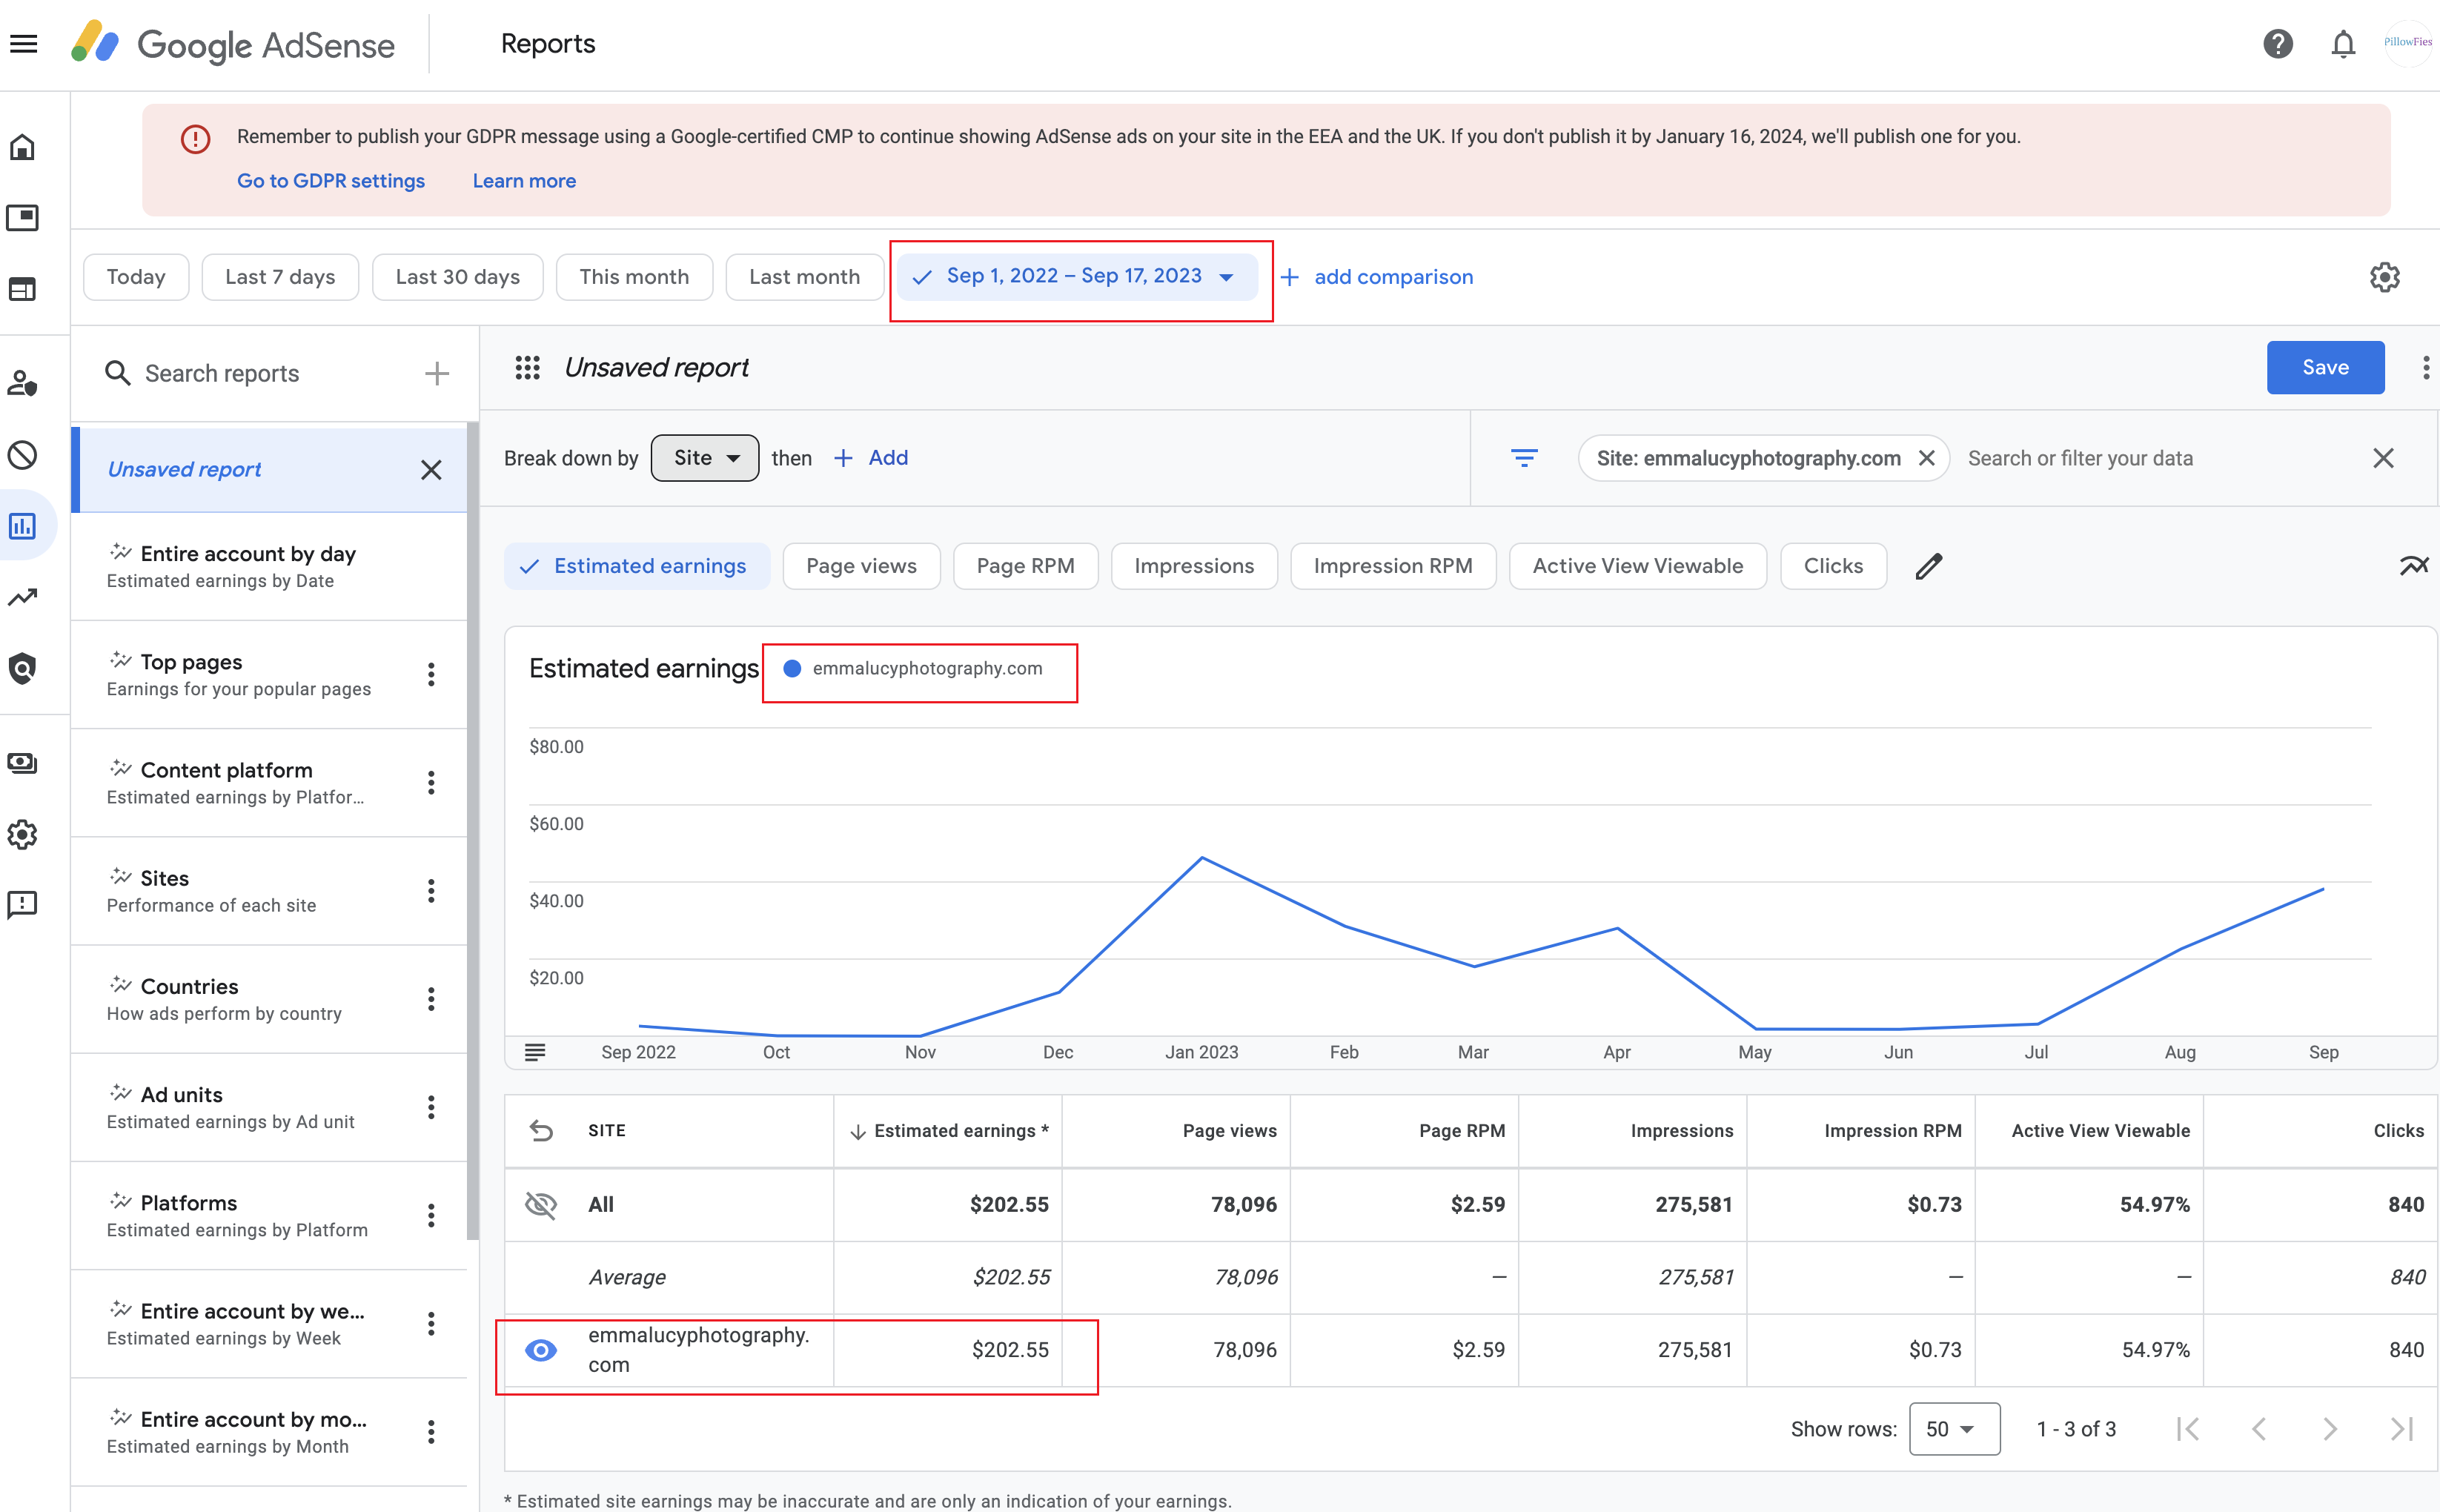The image size is (2440, 1512).
Task: Click the search magnifier in Search reports
Action: [x=118, y=373]
